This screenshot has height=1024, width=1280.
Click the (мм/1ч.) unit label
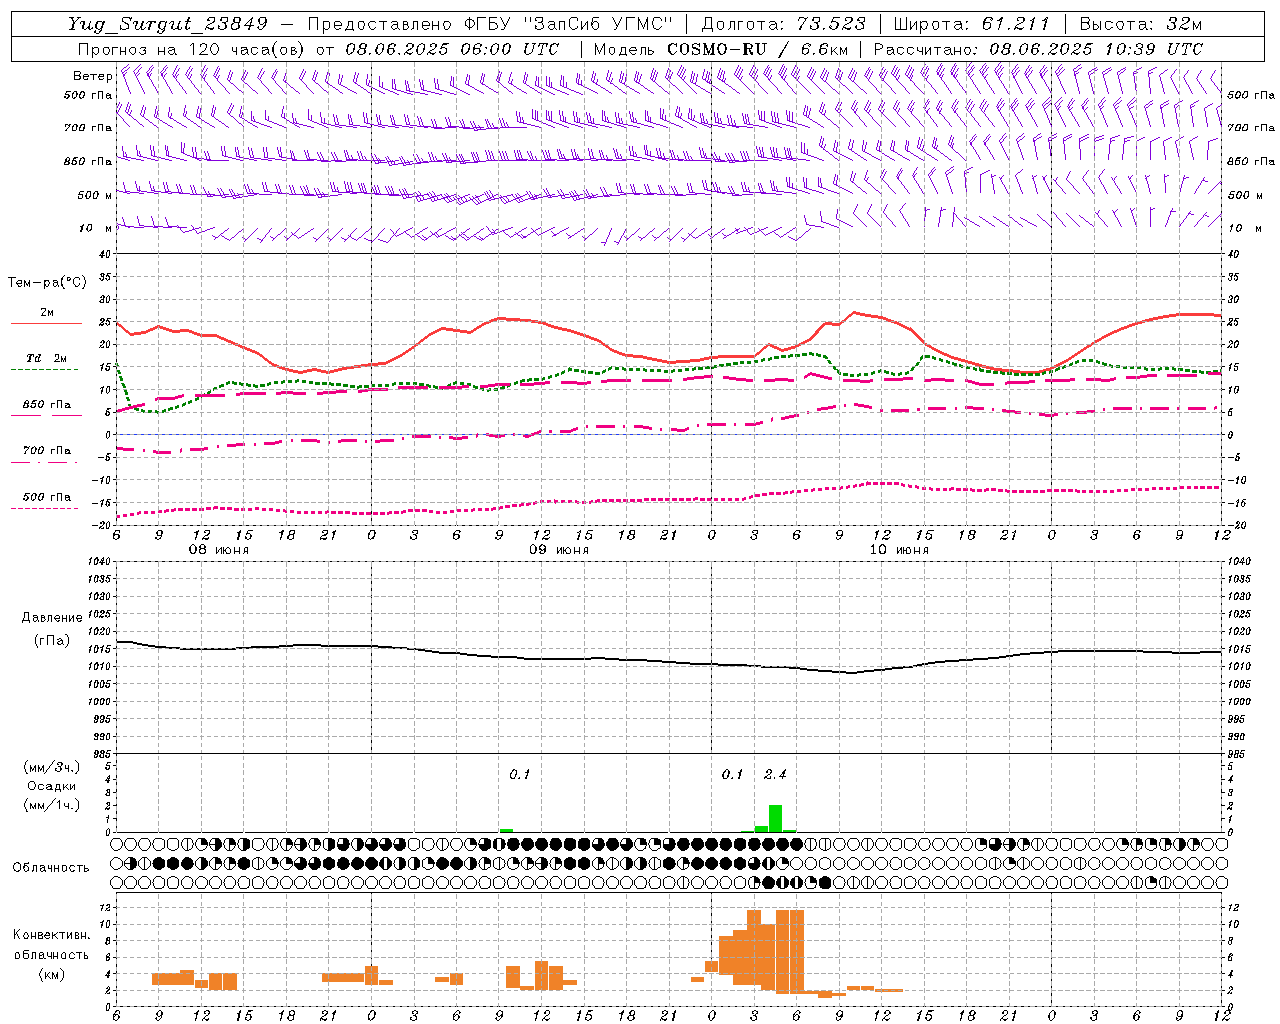pos(52,805)
